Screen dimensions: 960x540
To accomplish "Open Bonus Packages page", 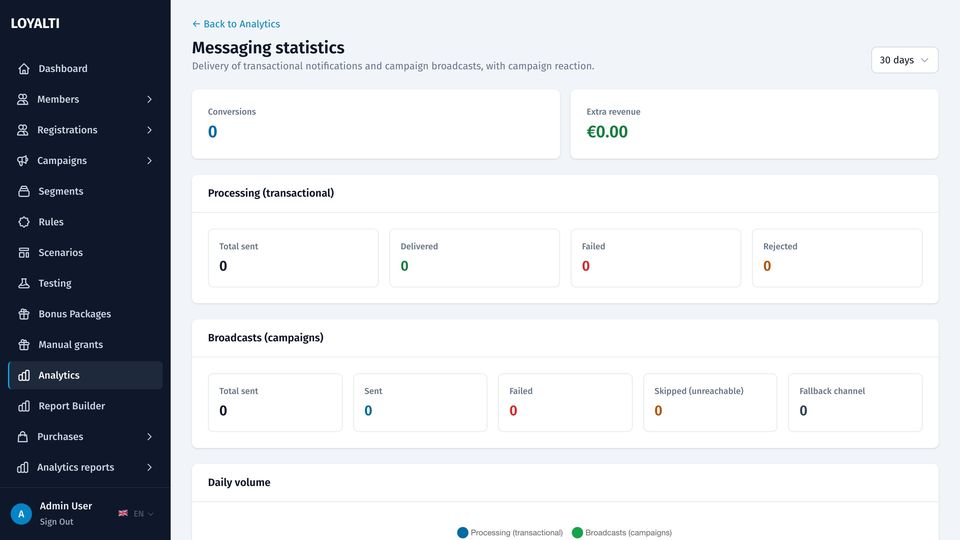I will click(85, 313).
